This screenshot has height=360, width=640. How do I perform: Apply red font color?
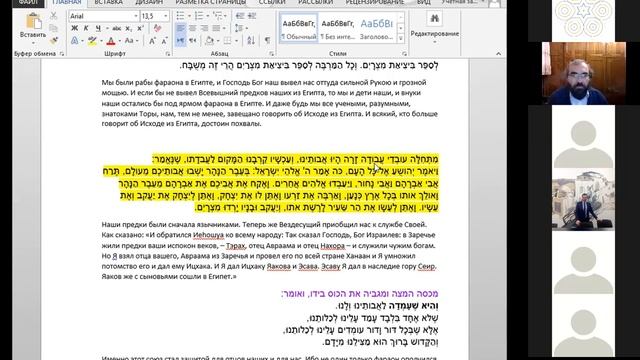click(111, 40)
